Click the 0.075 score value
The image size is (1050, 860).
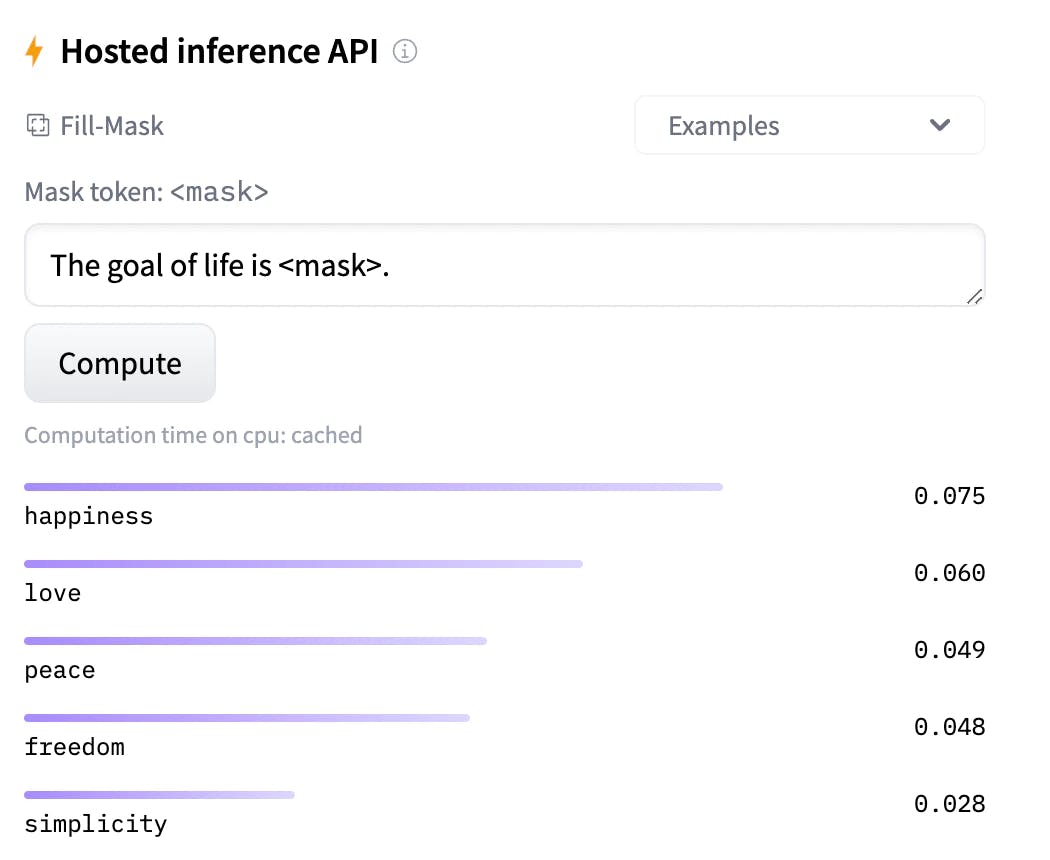pos(949,496)
